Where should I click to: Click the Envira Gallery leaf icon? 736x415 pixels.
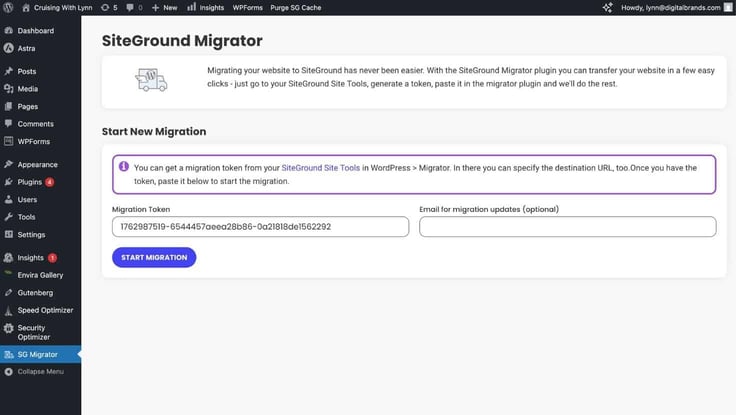coord(8,273)
